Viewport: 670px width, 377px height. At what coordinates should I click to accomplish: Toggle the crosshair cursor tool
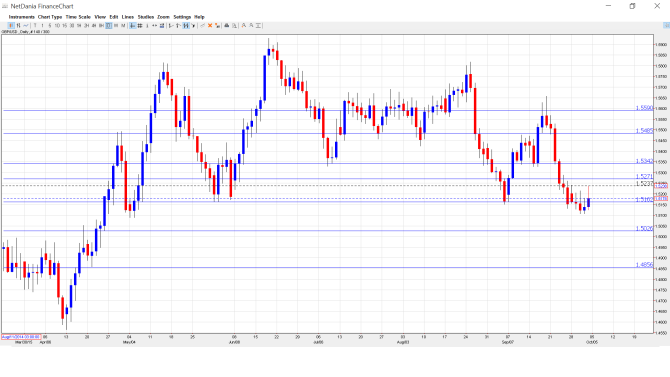tap(132, 26)
